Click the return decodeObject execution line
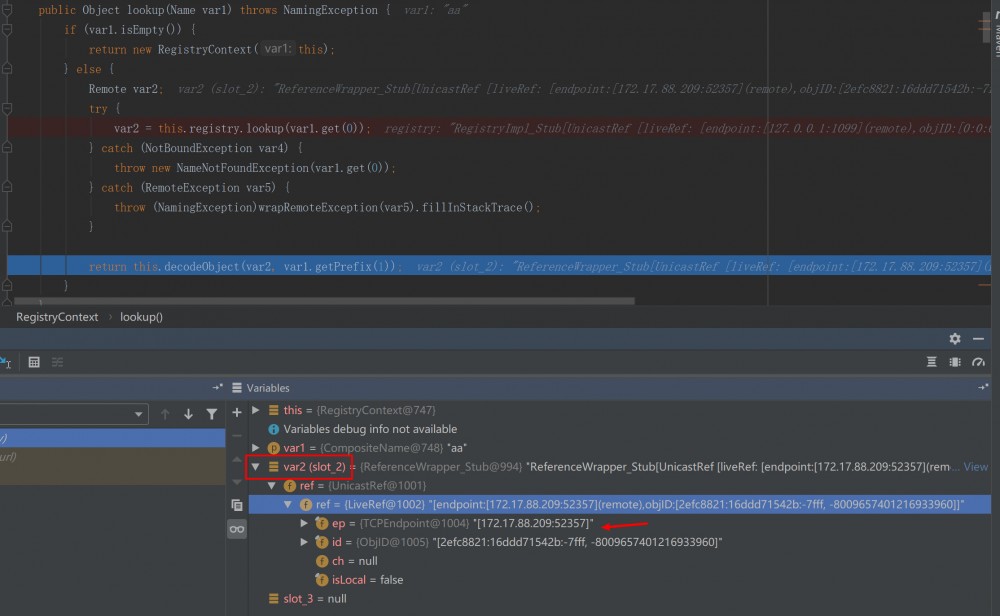Viewport: 1000px width, 616px height. (x=499, y=266)
